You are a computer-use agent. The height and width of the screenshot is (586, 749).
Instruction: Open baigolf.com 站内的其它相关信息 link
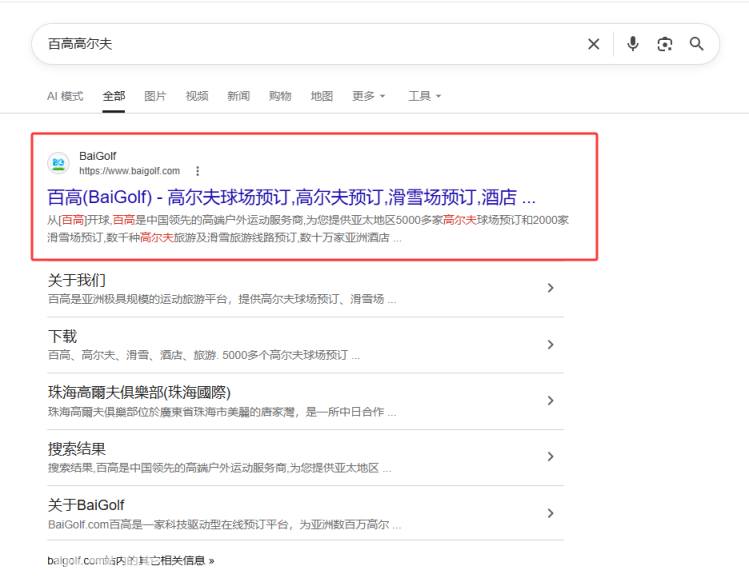(131, 560)
